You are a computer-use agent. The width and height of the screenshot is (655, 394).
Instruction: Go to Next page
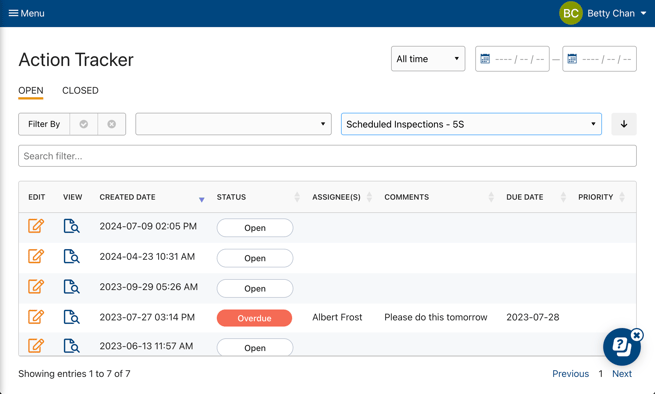click(x=622, y=374)
